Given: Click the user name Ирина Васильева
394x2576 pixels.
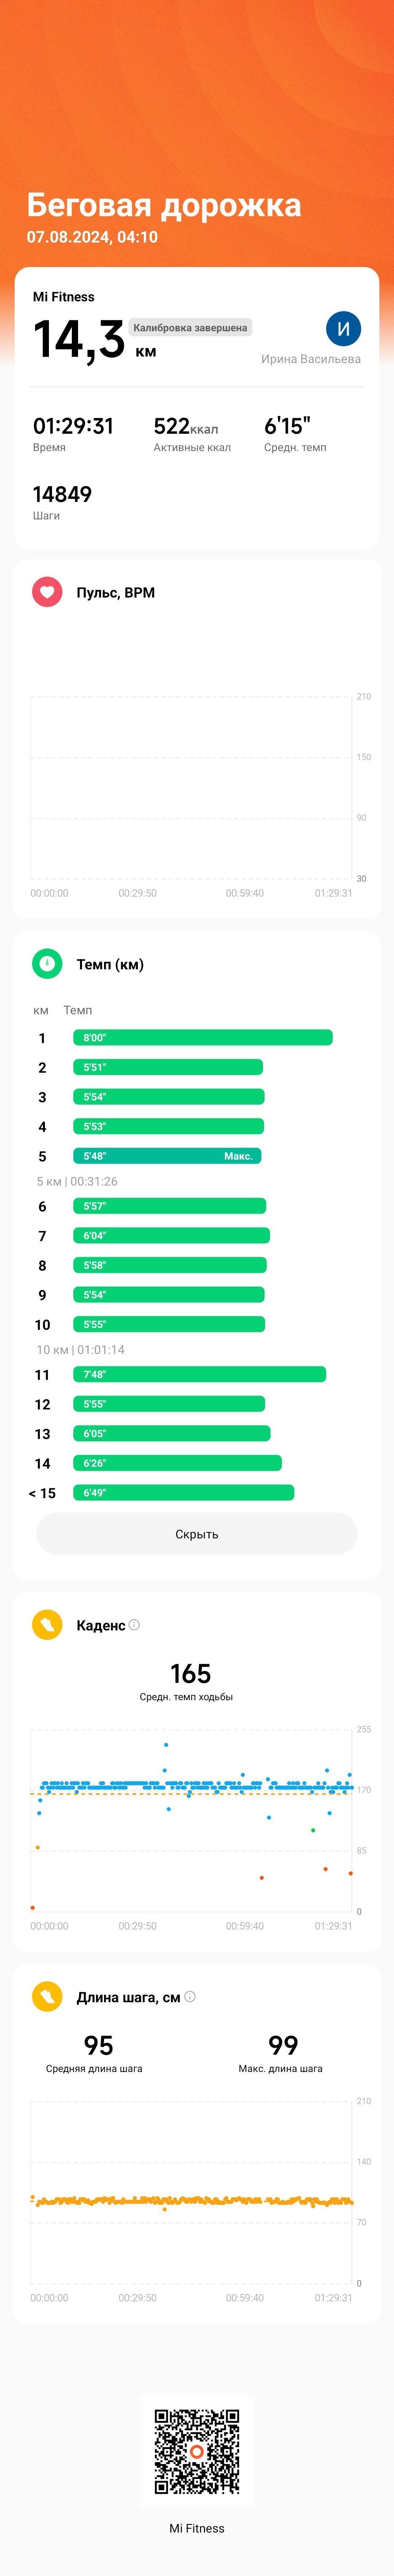Looking at the screenshot, I should [311, 359].
